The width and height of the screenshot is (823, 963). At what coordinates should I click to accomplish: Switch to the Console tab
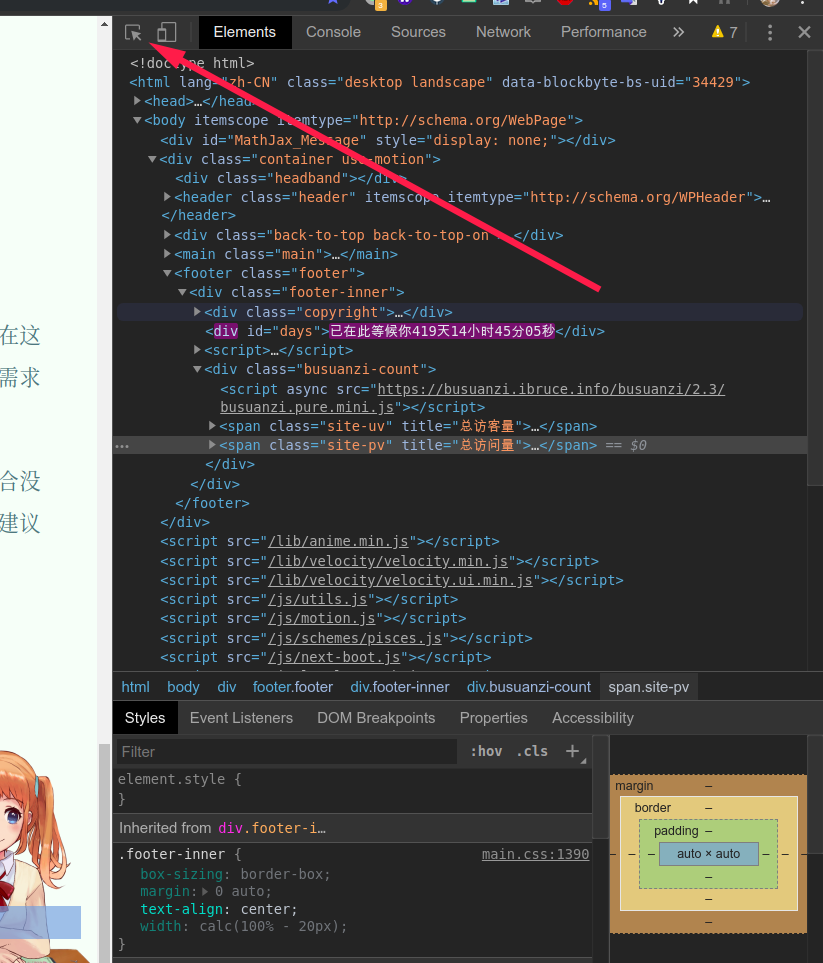(333, 32)
